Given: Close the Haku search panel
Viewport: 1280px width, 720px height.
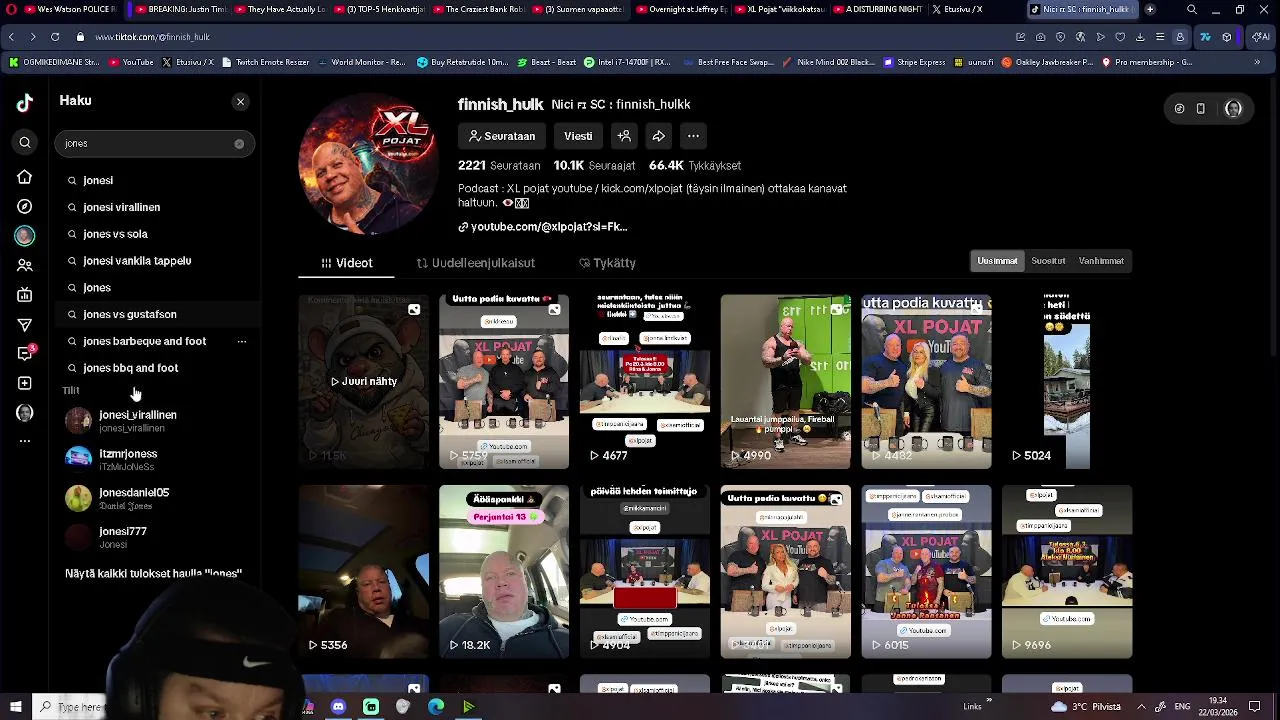Looking at the screenshot, I should coord(240,102).
